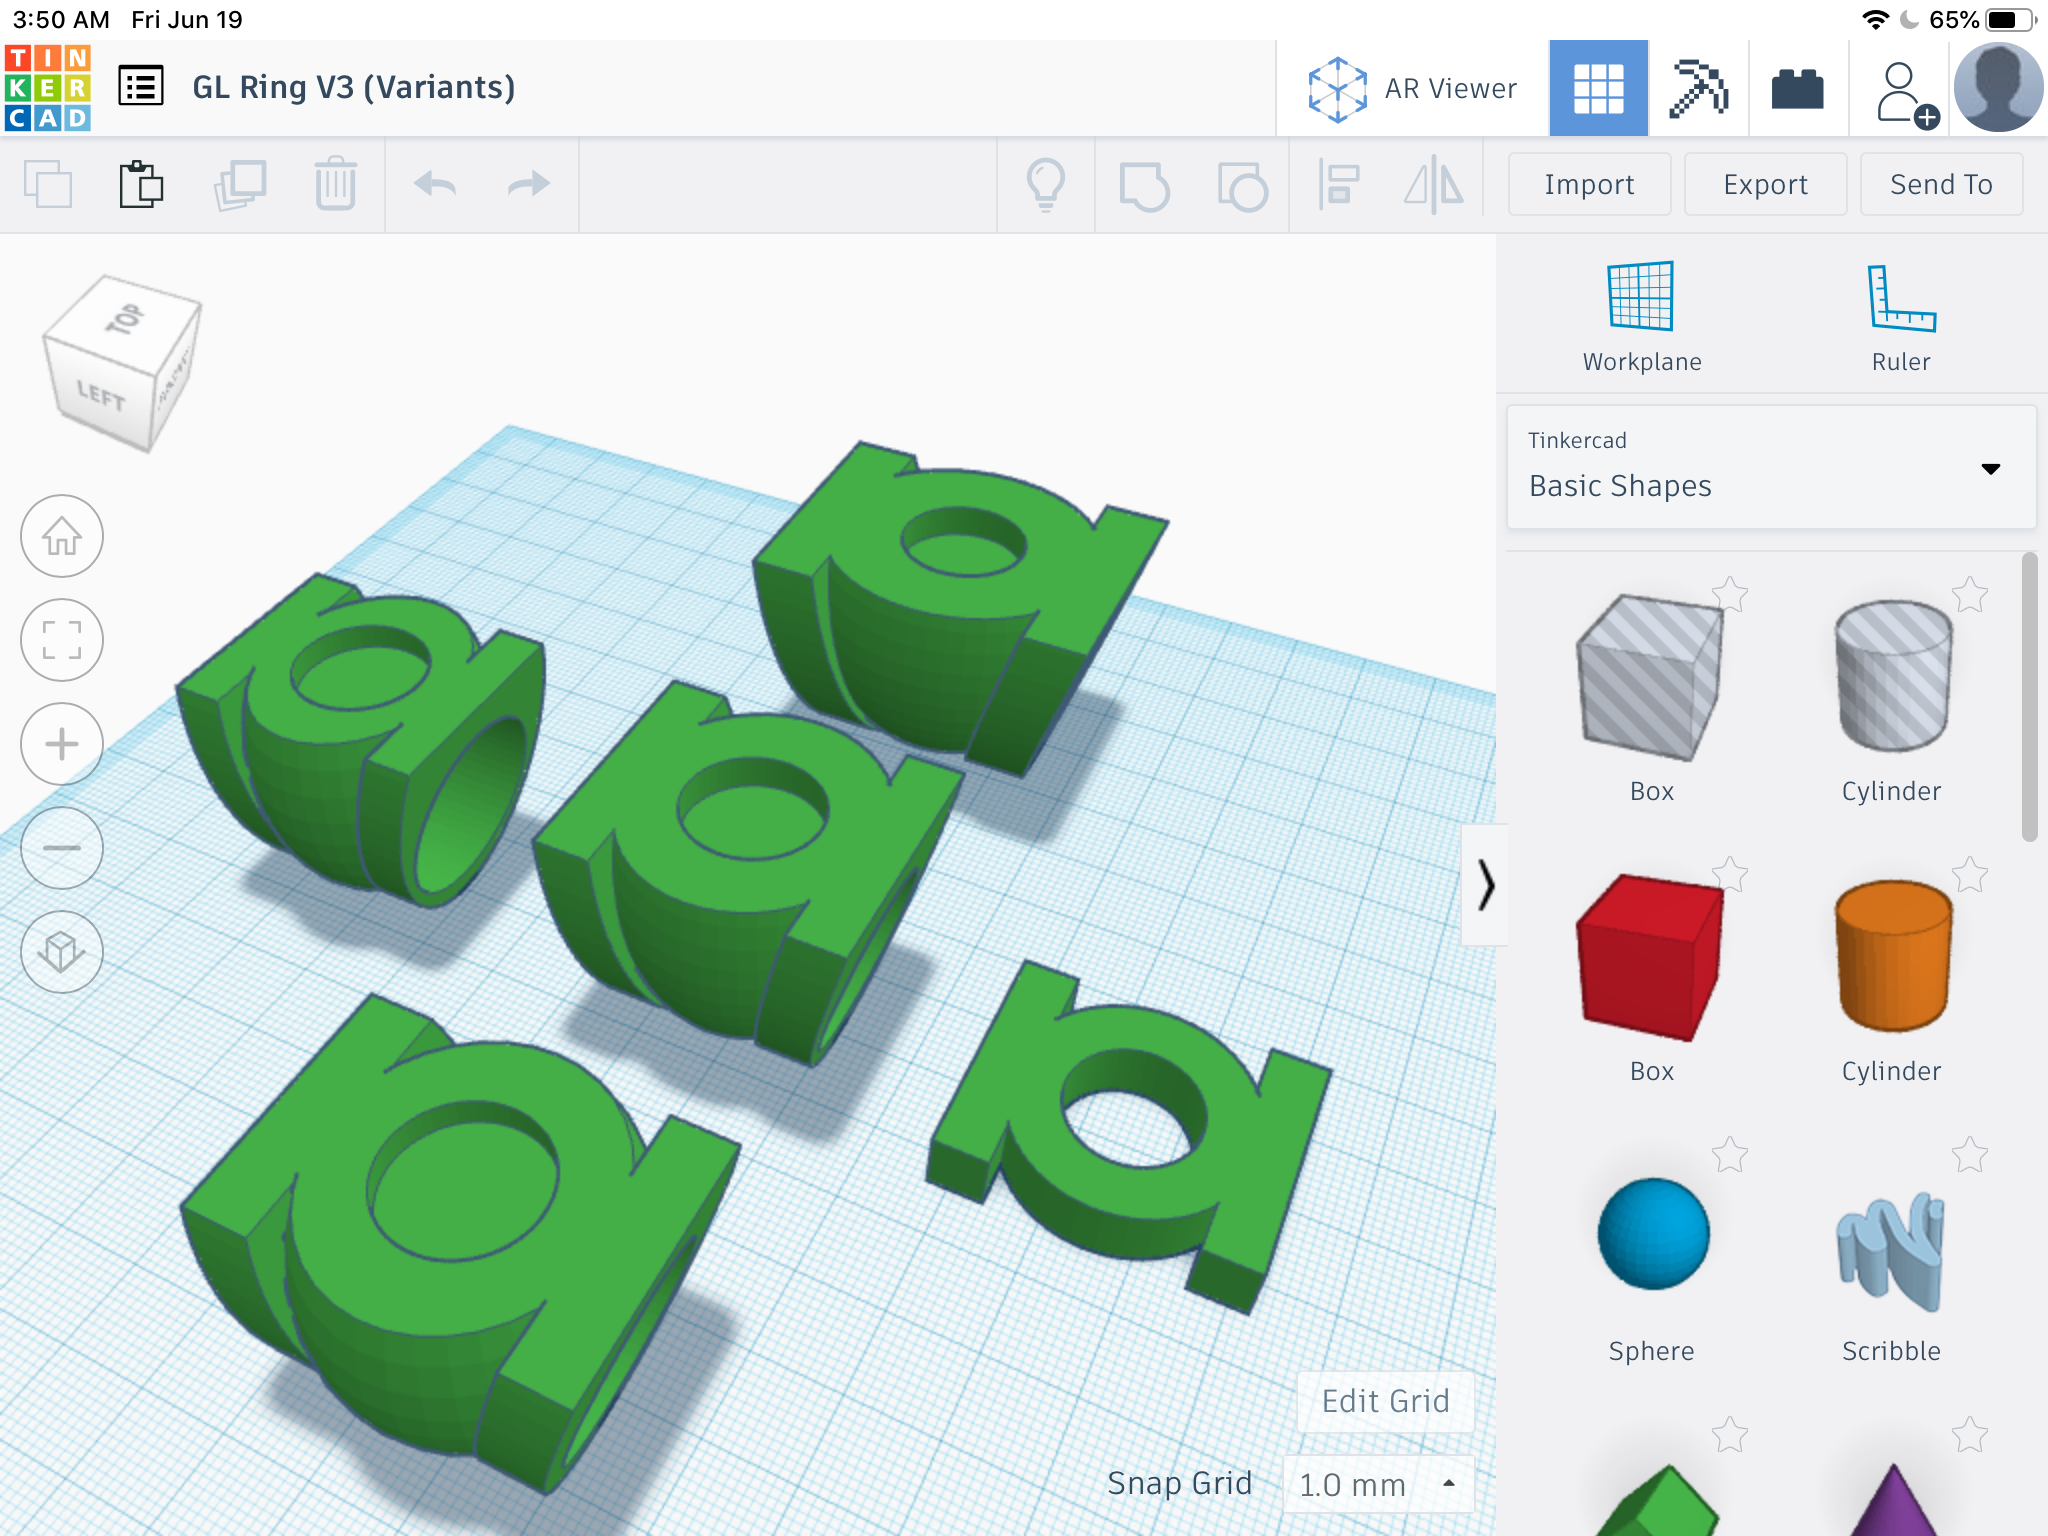Click the Edit Grid button
Image resolution: width=2048 pixels, height=1536 pixels.
[1385, 1401]
